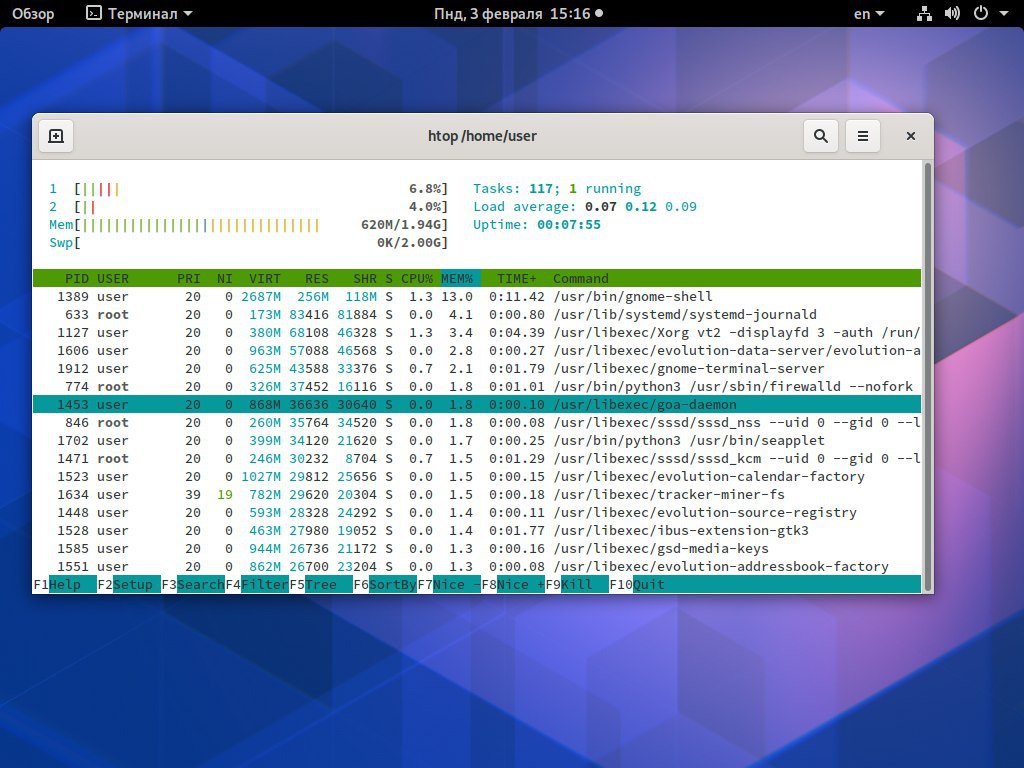The image size is (1024, 768).
Task: Sort by the Command column header
Action: click(581, 278)
